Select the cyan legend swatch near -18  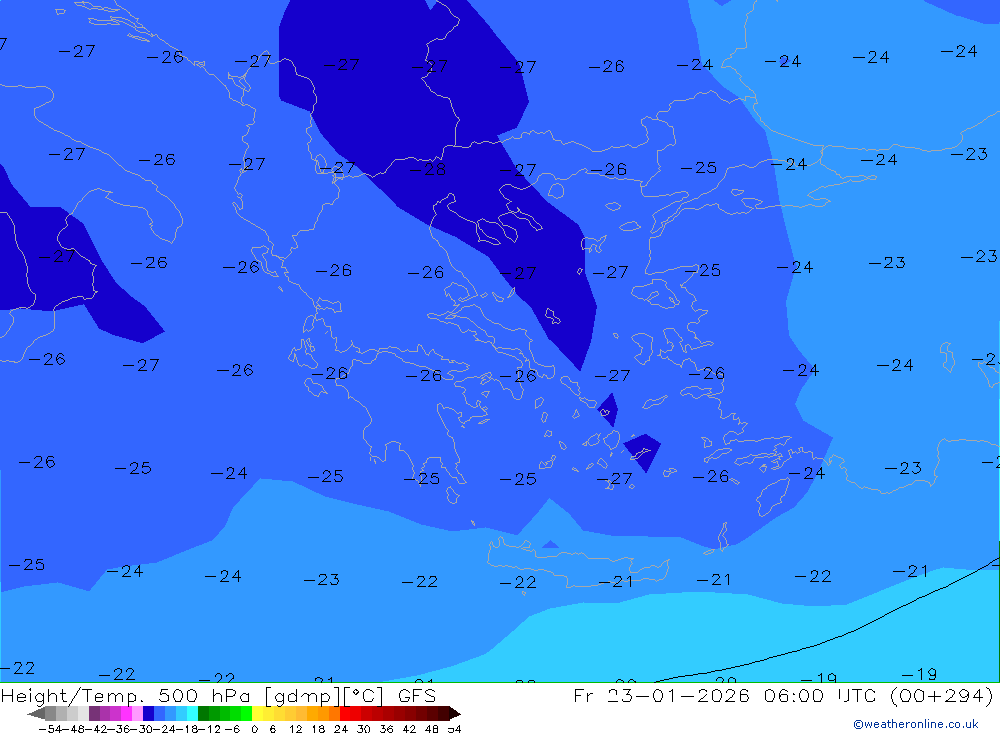coord(192,713)
